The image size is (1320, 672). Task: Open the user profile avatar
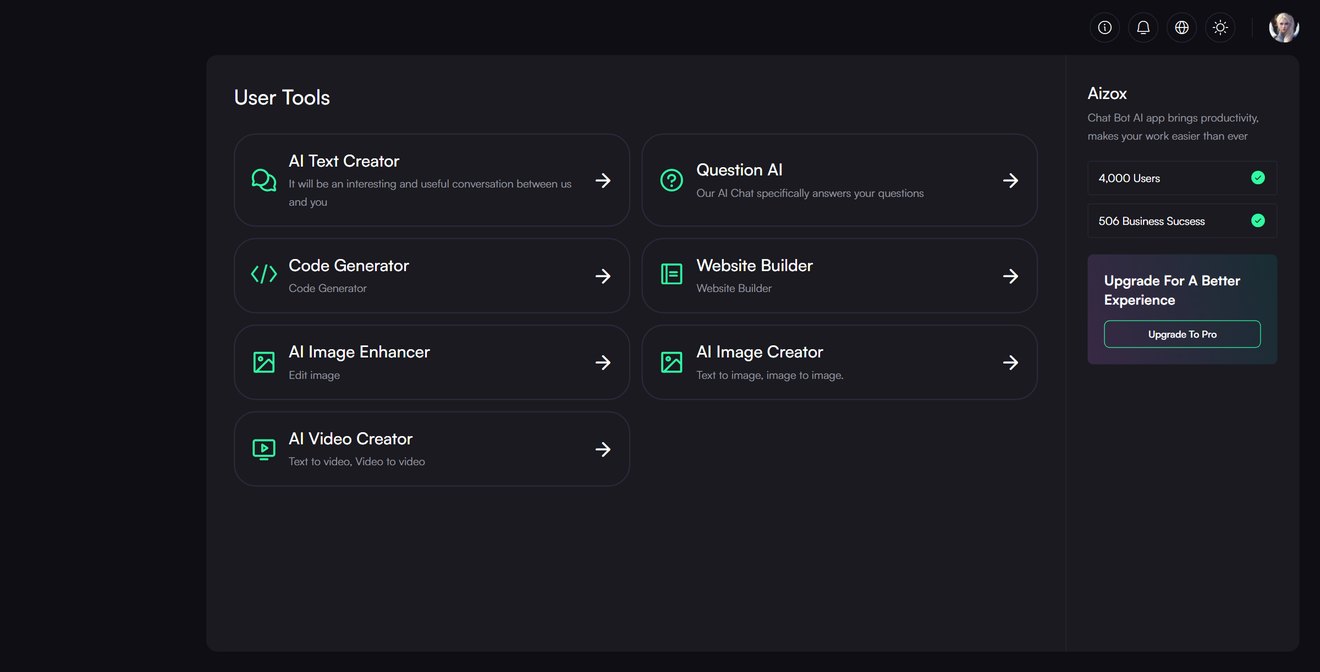tap(1284, 28)
